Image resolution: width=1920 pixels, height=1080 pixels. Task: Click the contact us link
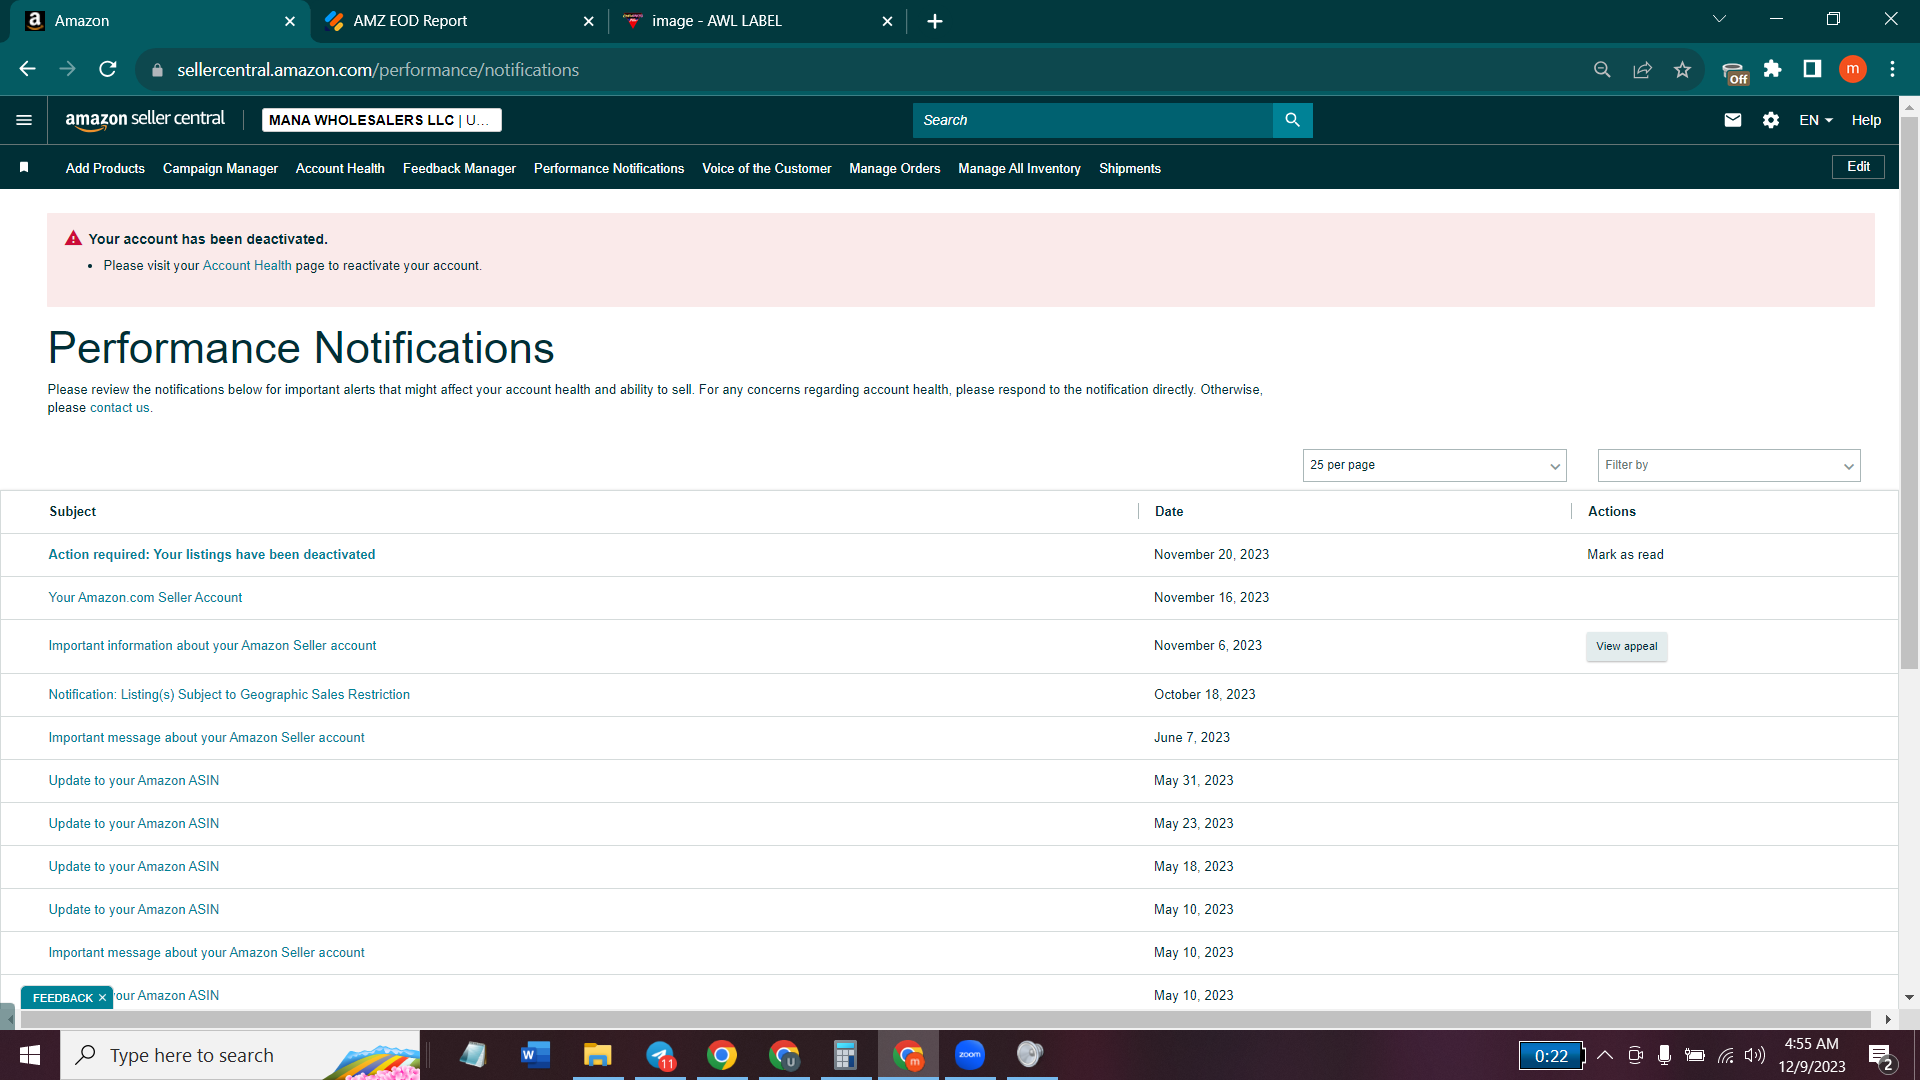[120, 408]
